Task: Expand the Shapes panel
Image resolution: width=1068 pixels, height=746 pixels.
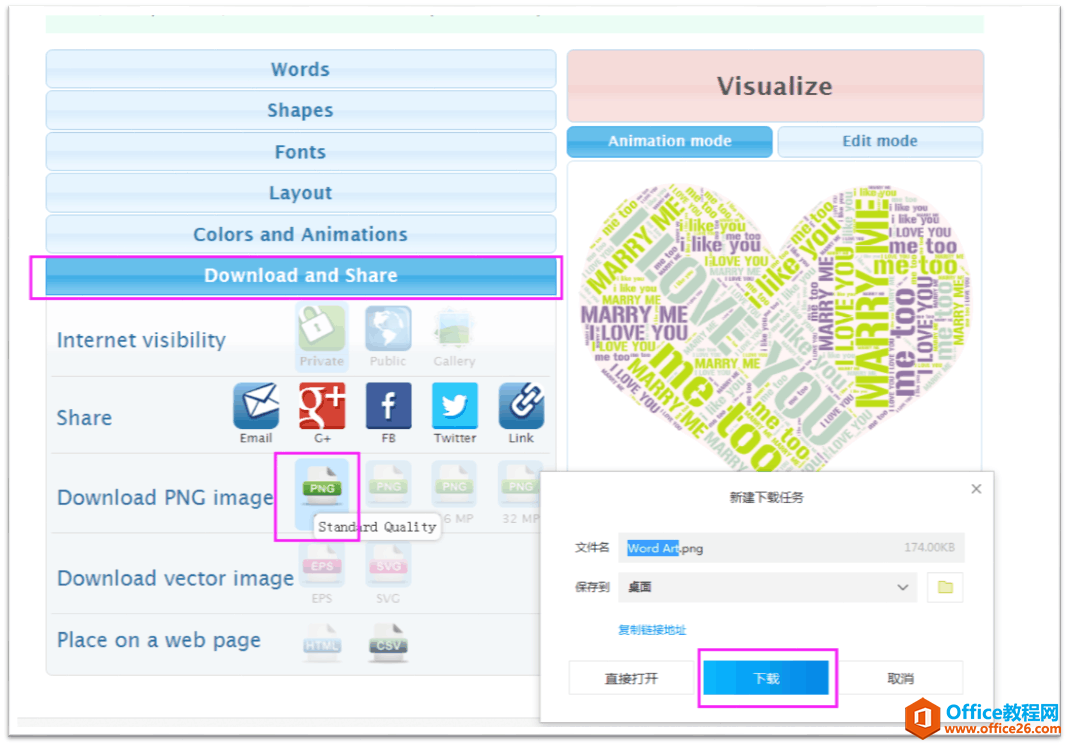Action: tap(300, 110)
